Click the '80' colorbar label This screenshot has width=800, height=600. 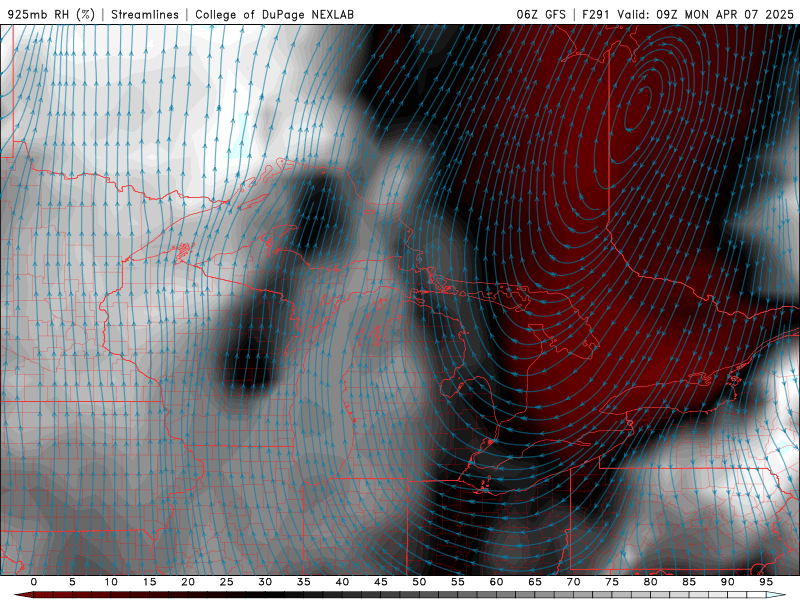point(650,582)
